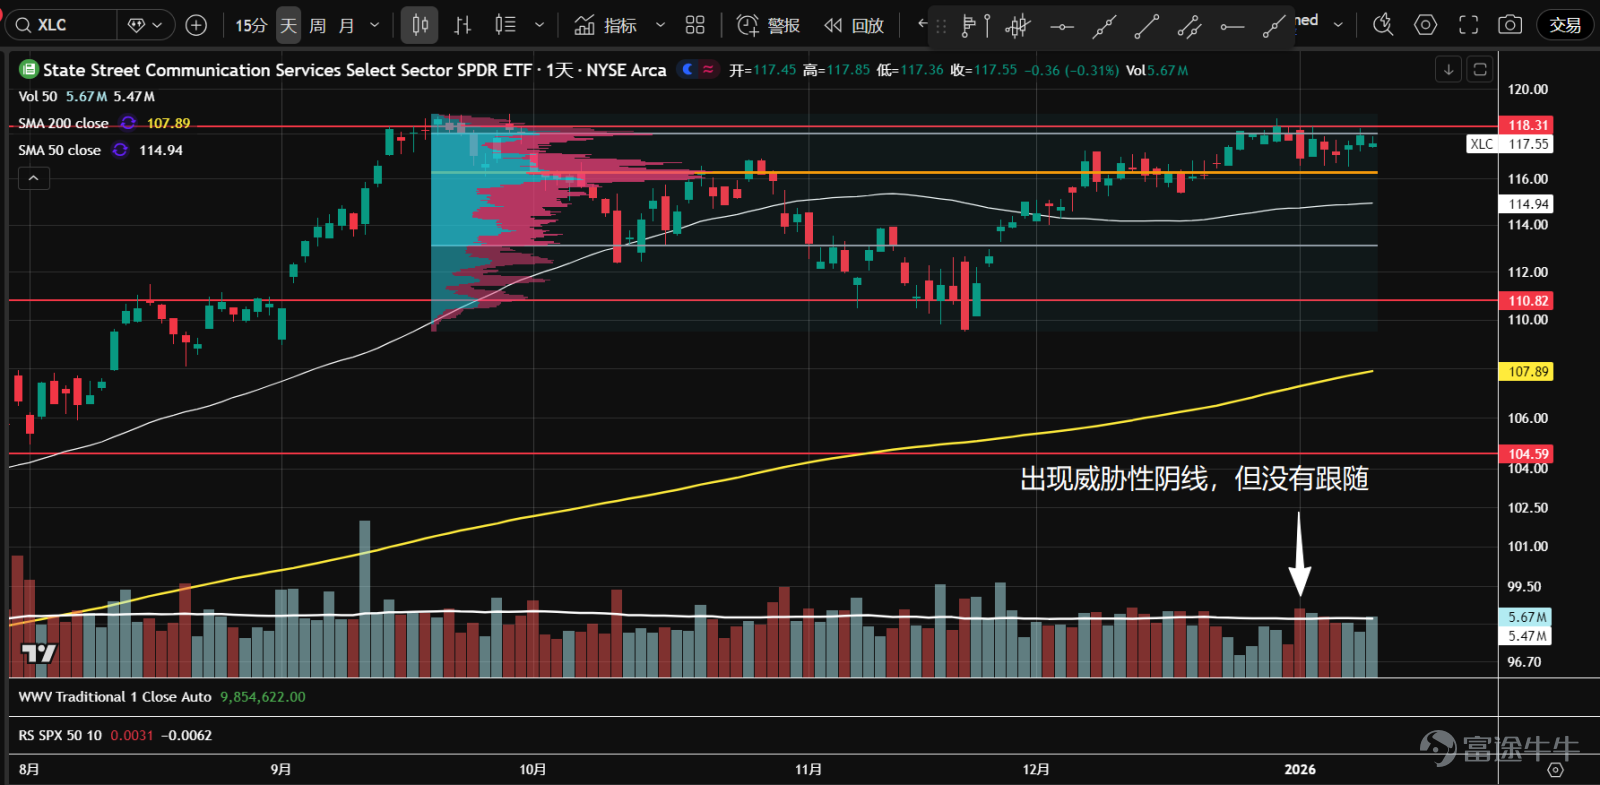Start 回放 bar replay

(854, 25)
